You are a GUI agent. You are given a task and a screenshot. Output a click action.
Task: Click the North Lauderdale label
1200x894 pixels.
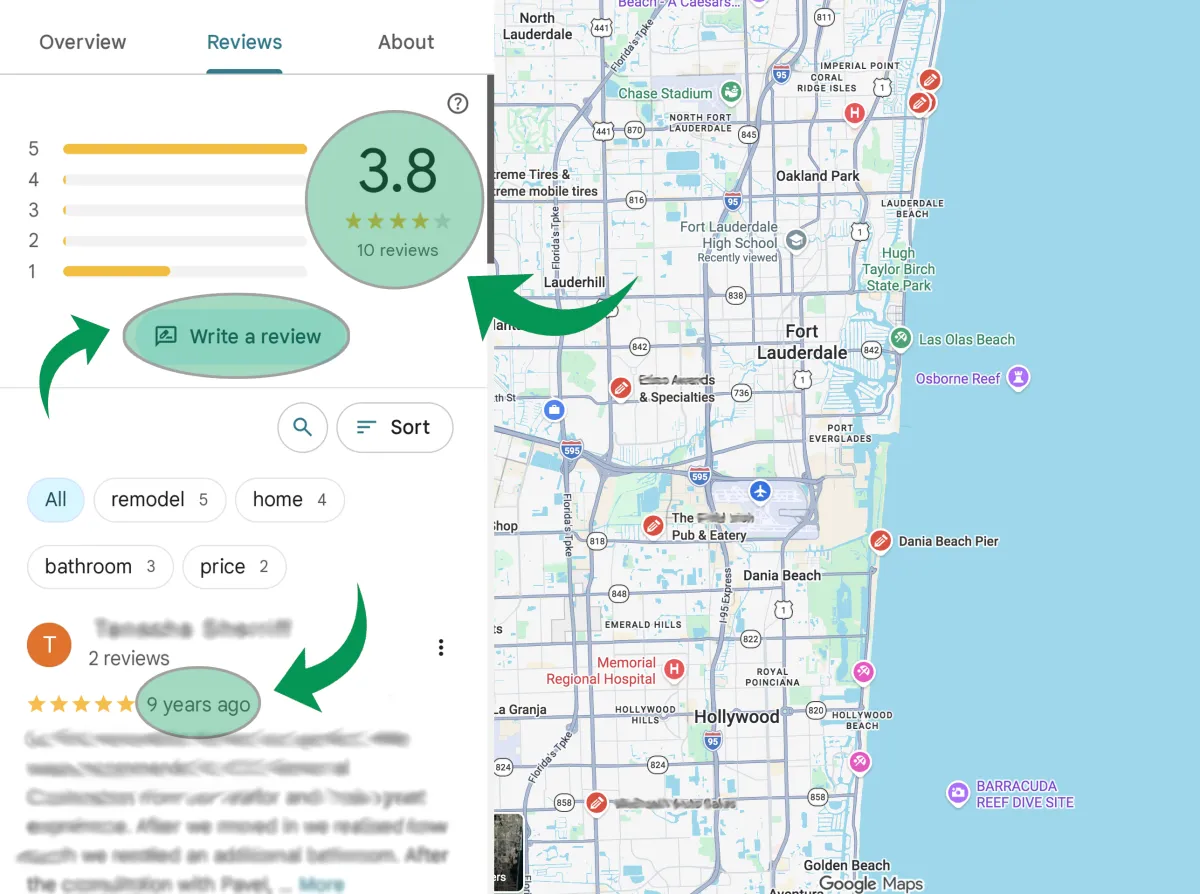coord(538,26)
